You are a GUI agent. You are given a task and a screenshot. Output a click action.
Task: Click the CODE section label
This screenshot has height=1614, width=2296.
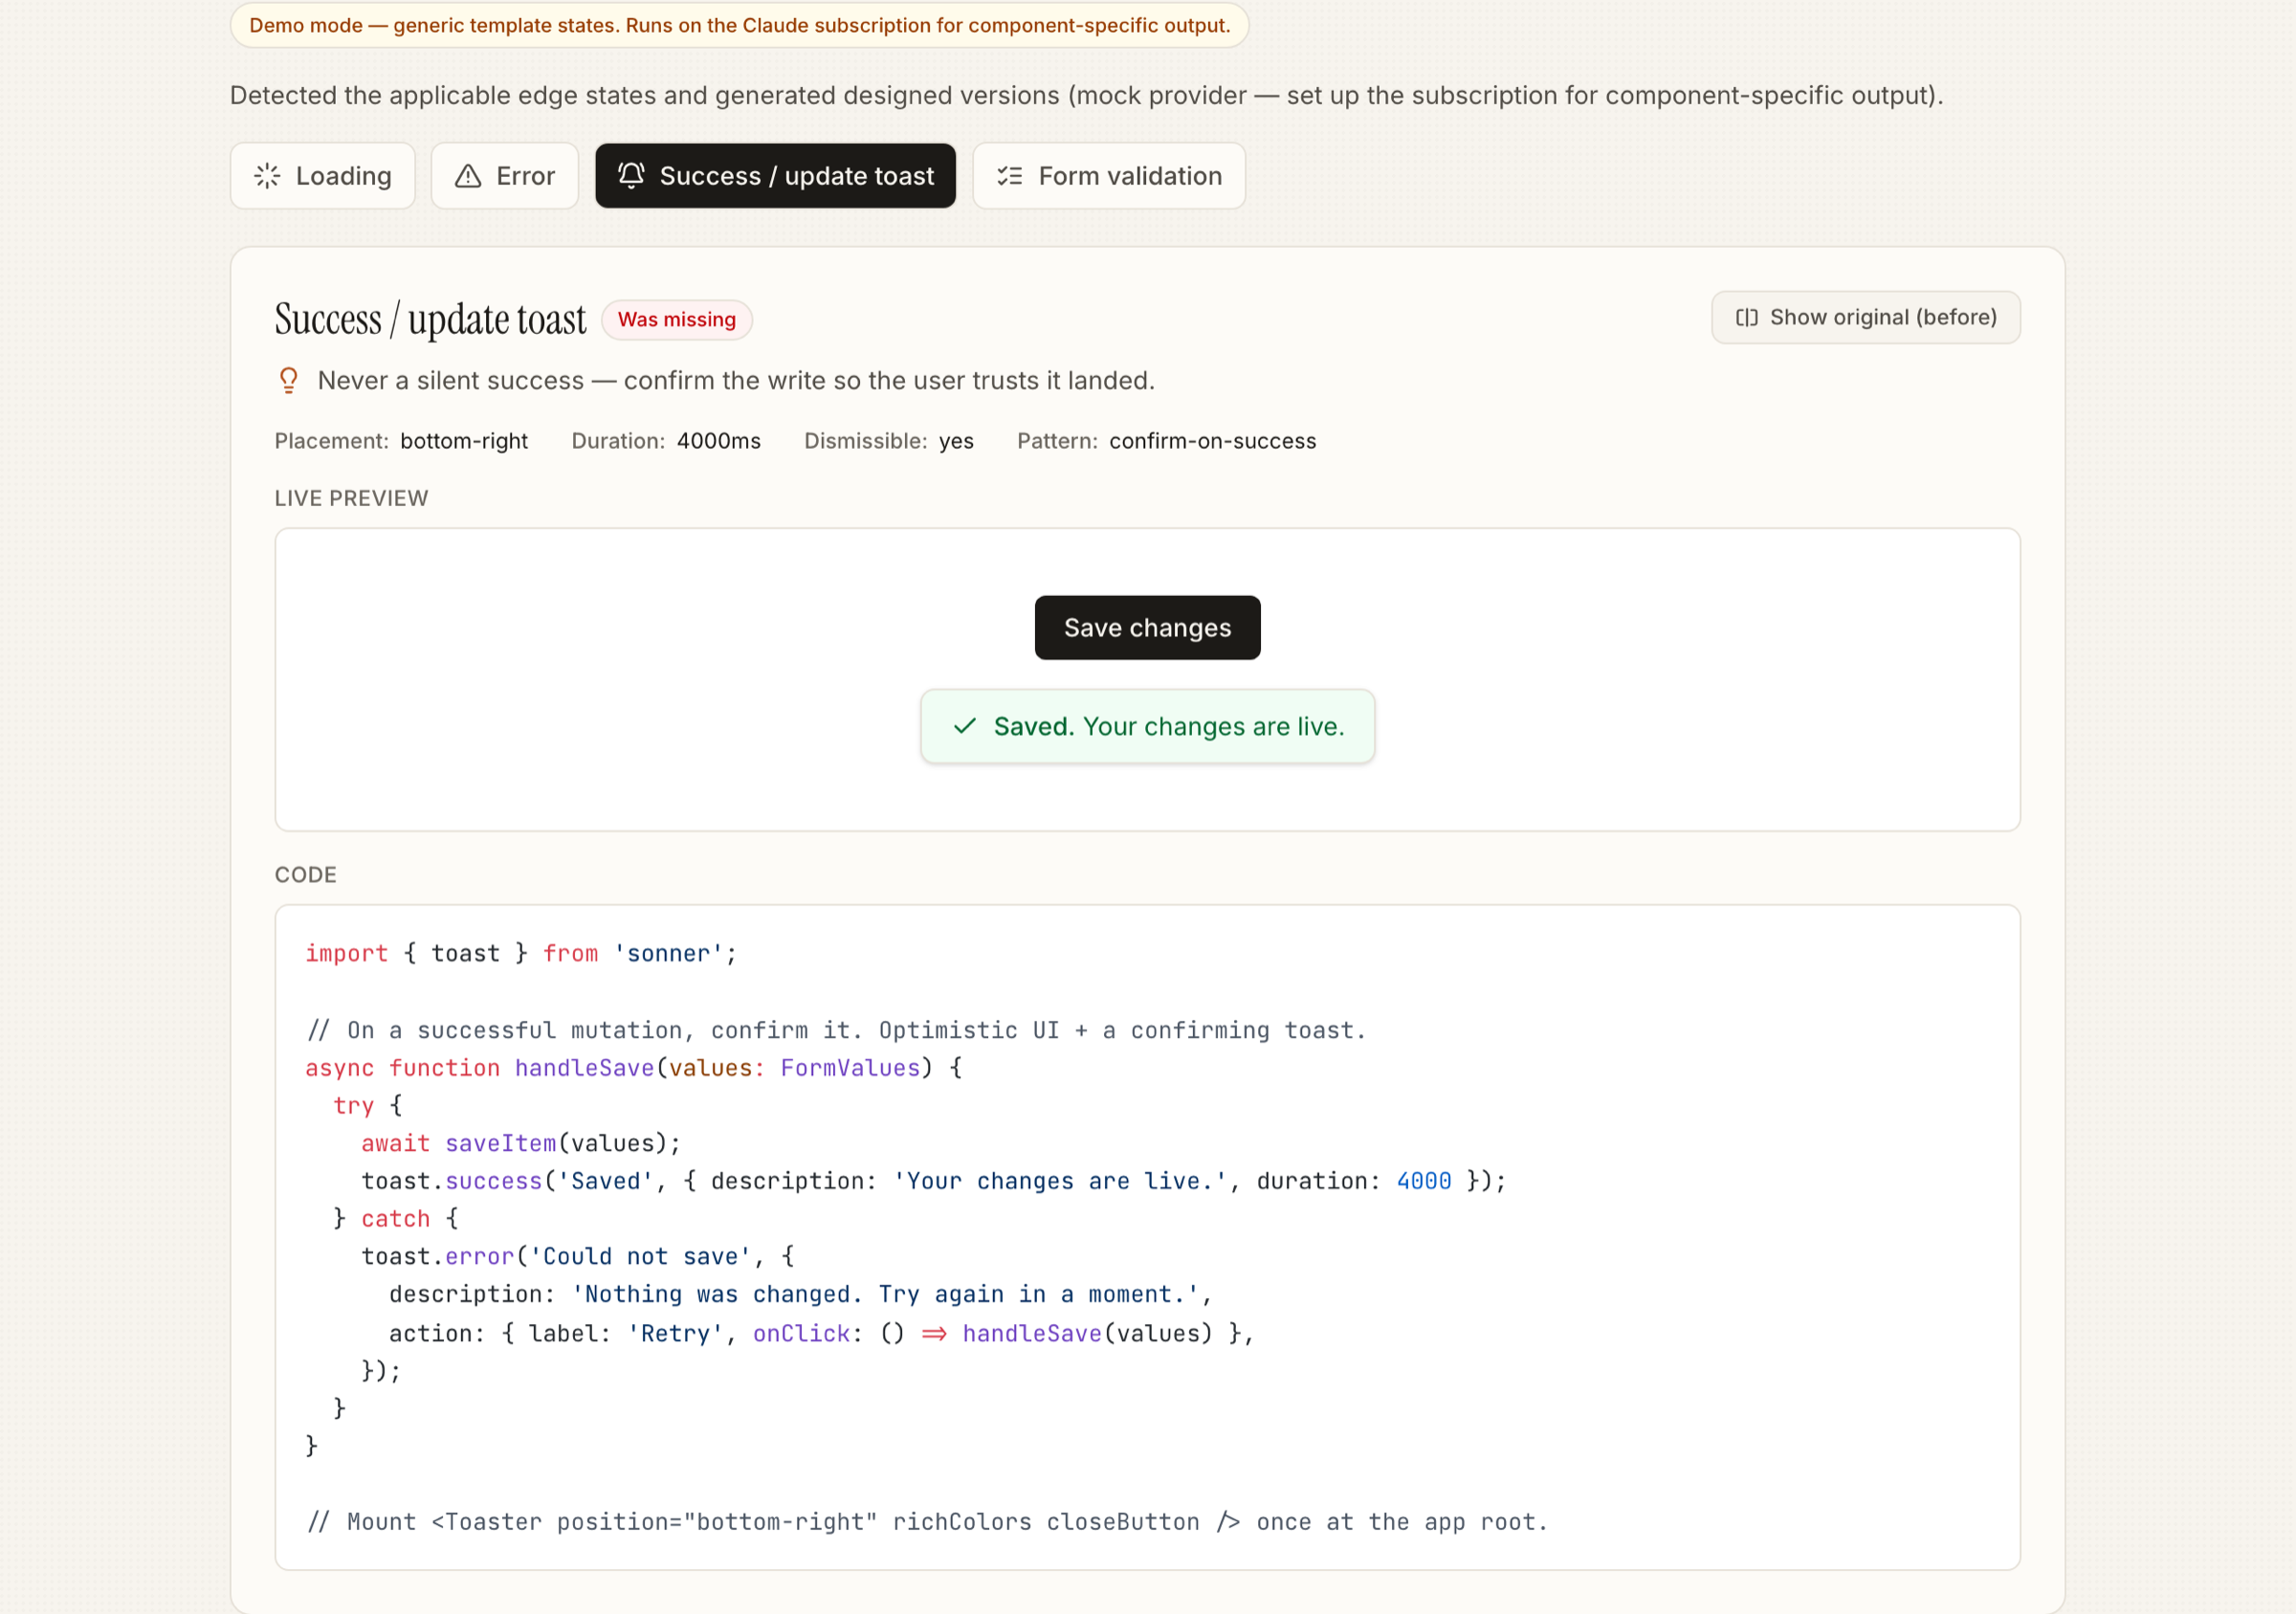(305, 874)
